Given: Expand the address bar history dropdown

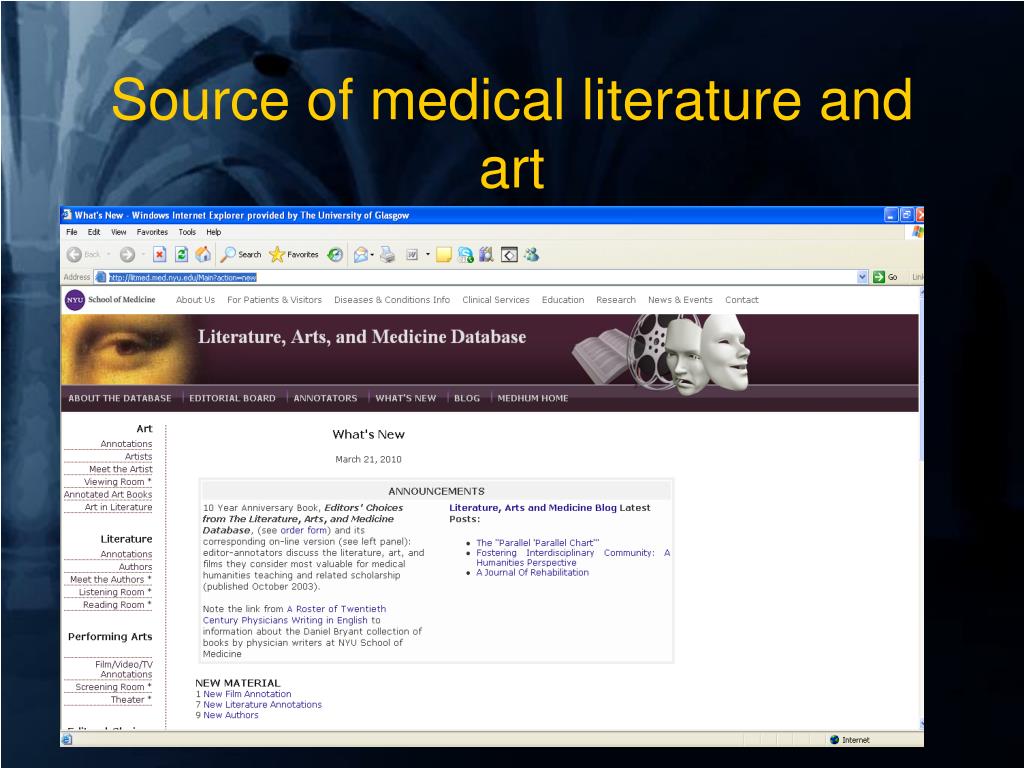Looking at the screenshot, I should pyautogui.click(x=862, y=277).
